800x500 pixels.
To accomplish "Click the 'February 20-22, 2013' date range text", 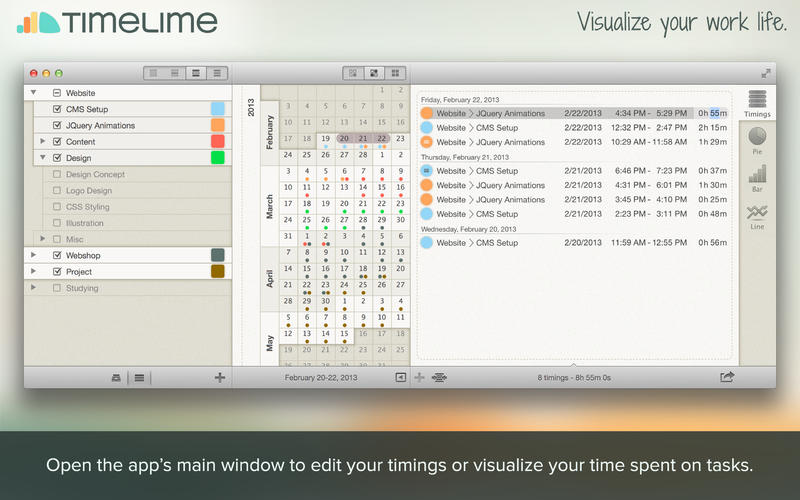I will point(321,378).
